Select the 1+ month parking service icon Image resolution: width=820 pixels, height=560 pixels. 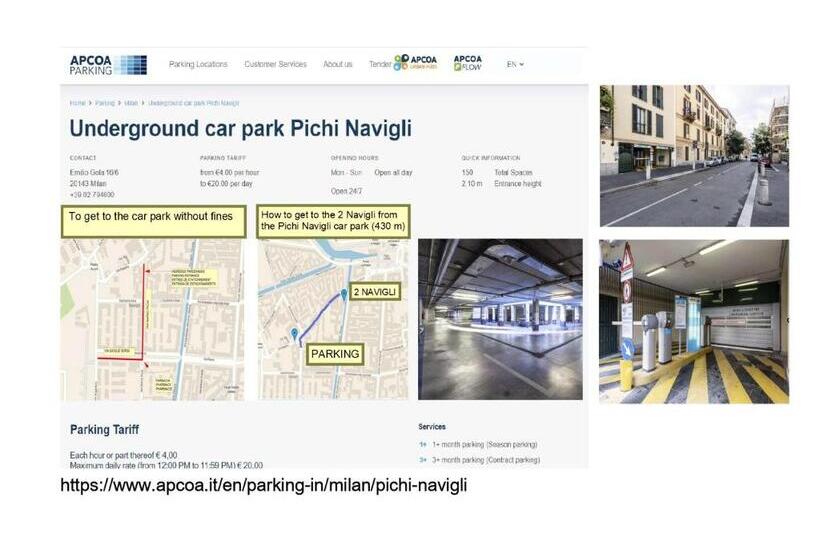click(x=423, y=444)
